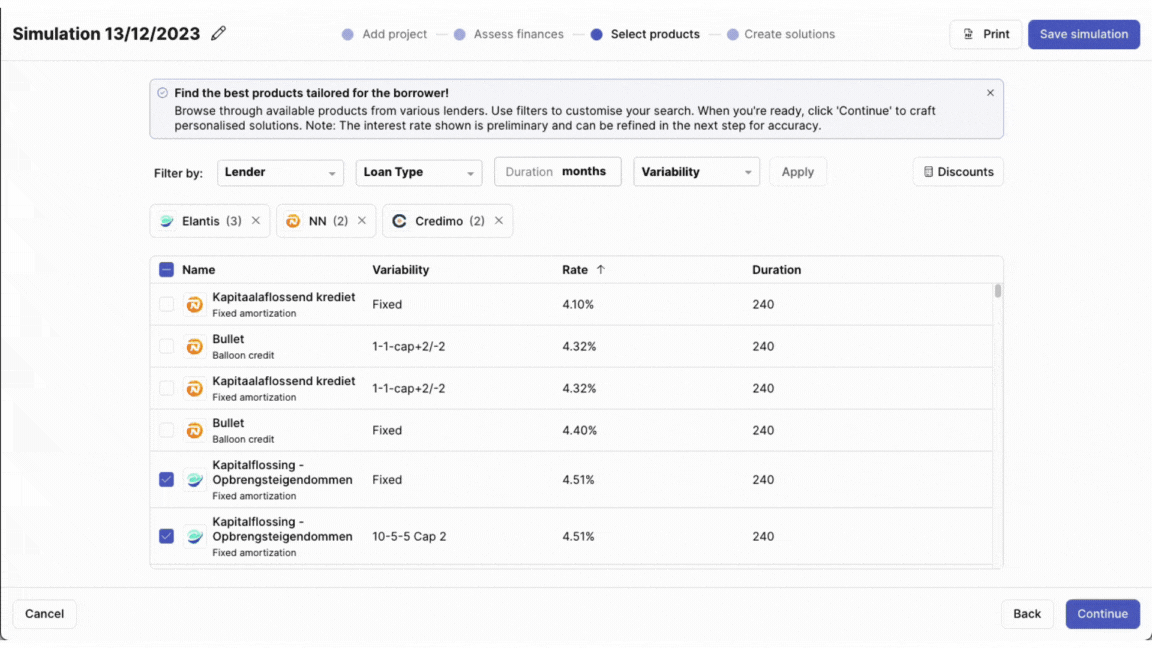The height and width of the screenshot is (648, 1152).
Task: Click the Simulation 13/12/2023 title
Action: click(x=106, y=34)
